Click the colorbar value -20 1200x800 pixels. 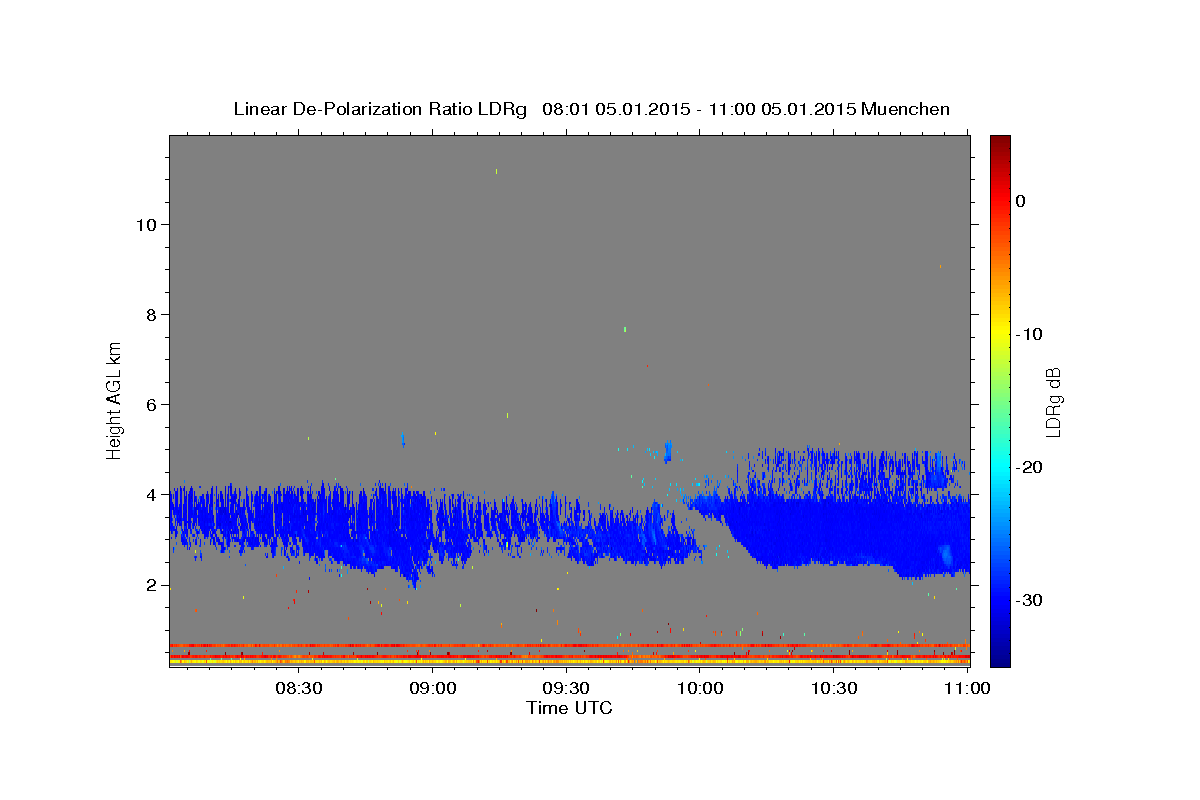pos(1030,467)
